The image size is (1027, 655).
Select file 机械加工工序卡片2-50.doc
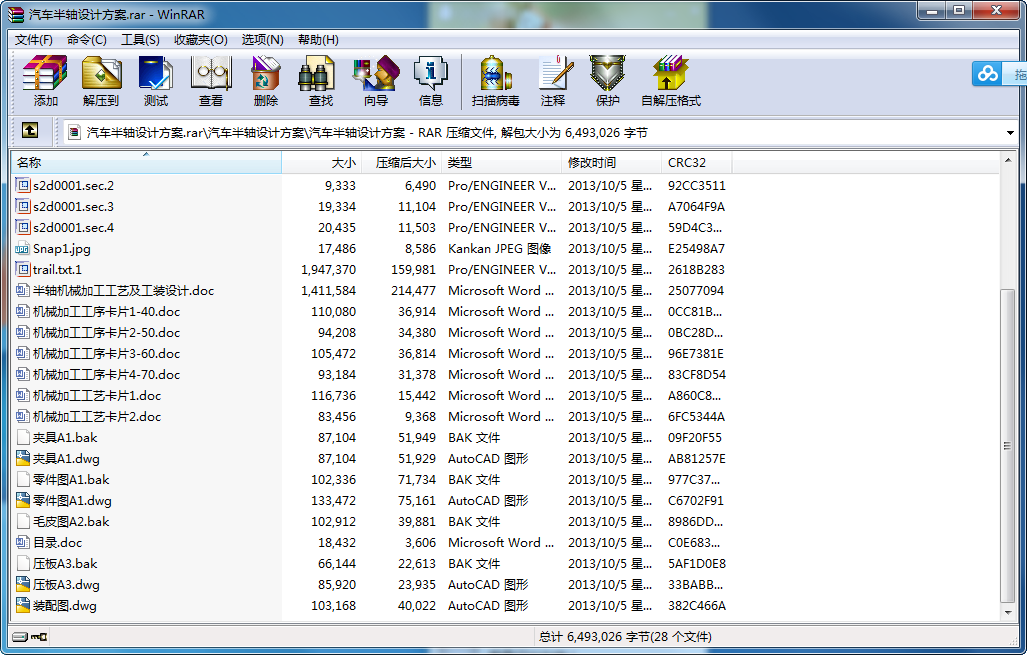coord(106,332)
